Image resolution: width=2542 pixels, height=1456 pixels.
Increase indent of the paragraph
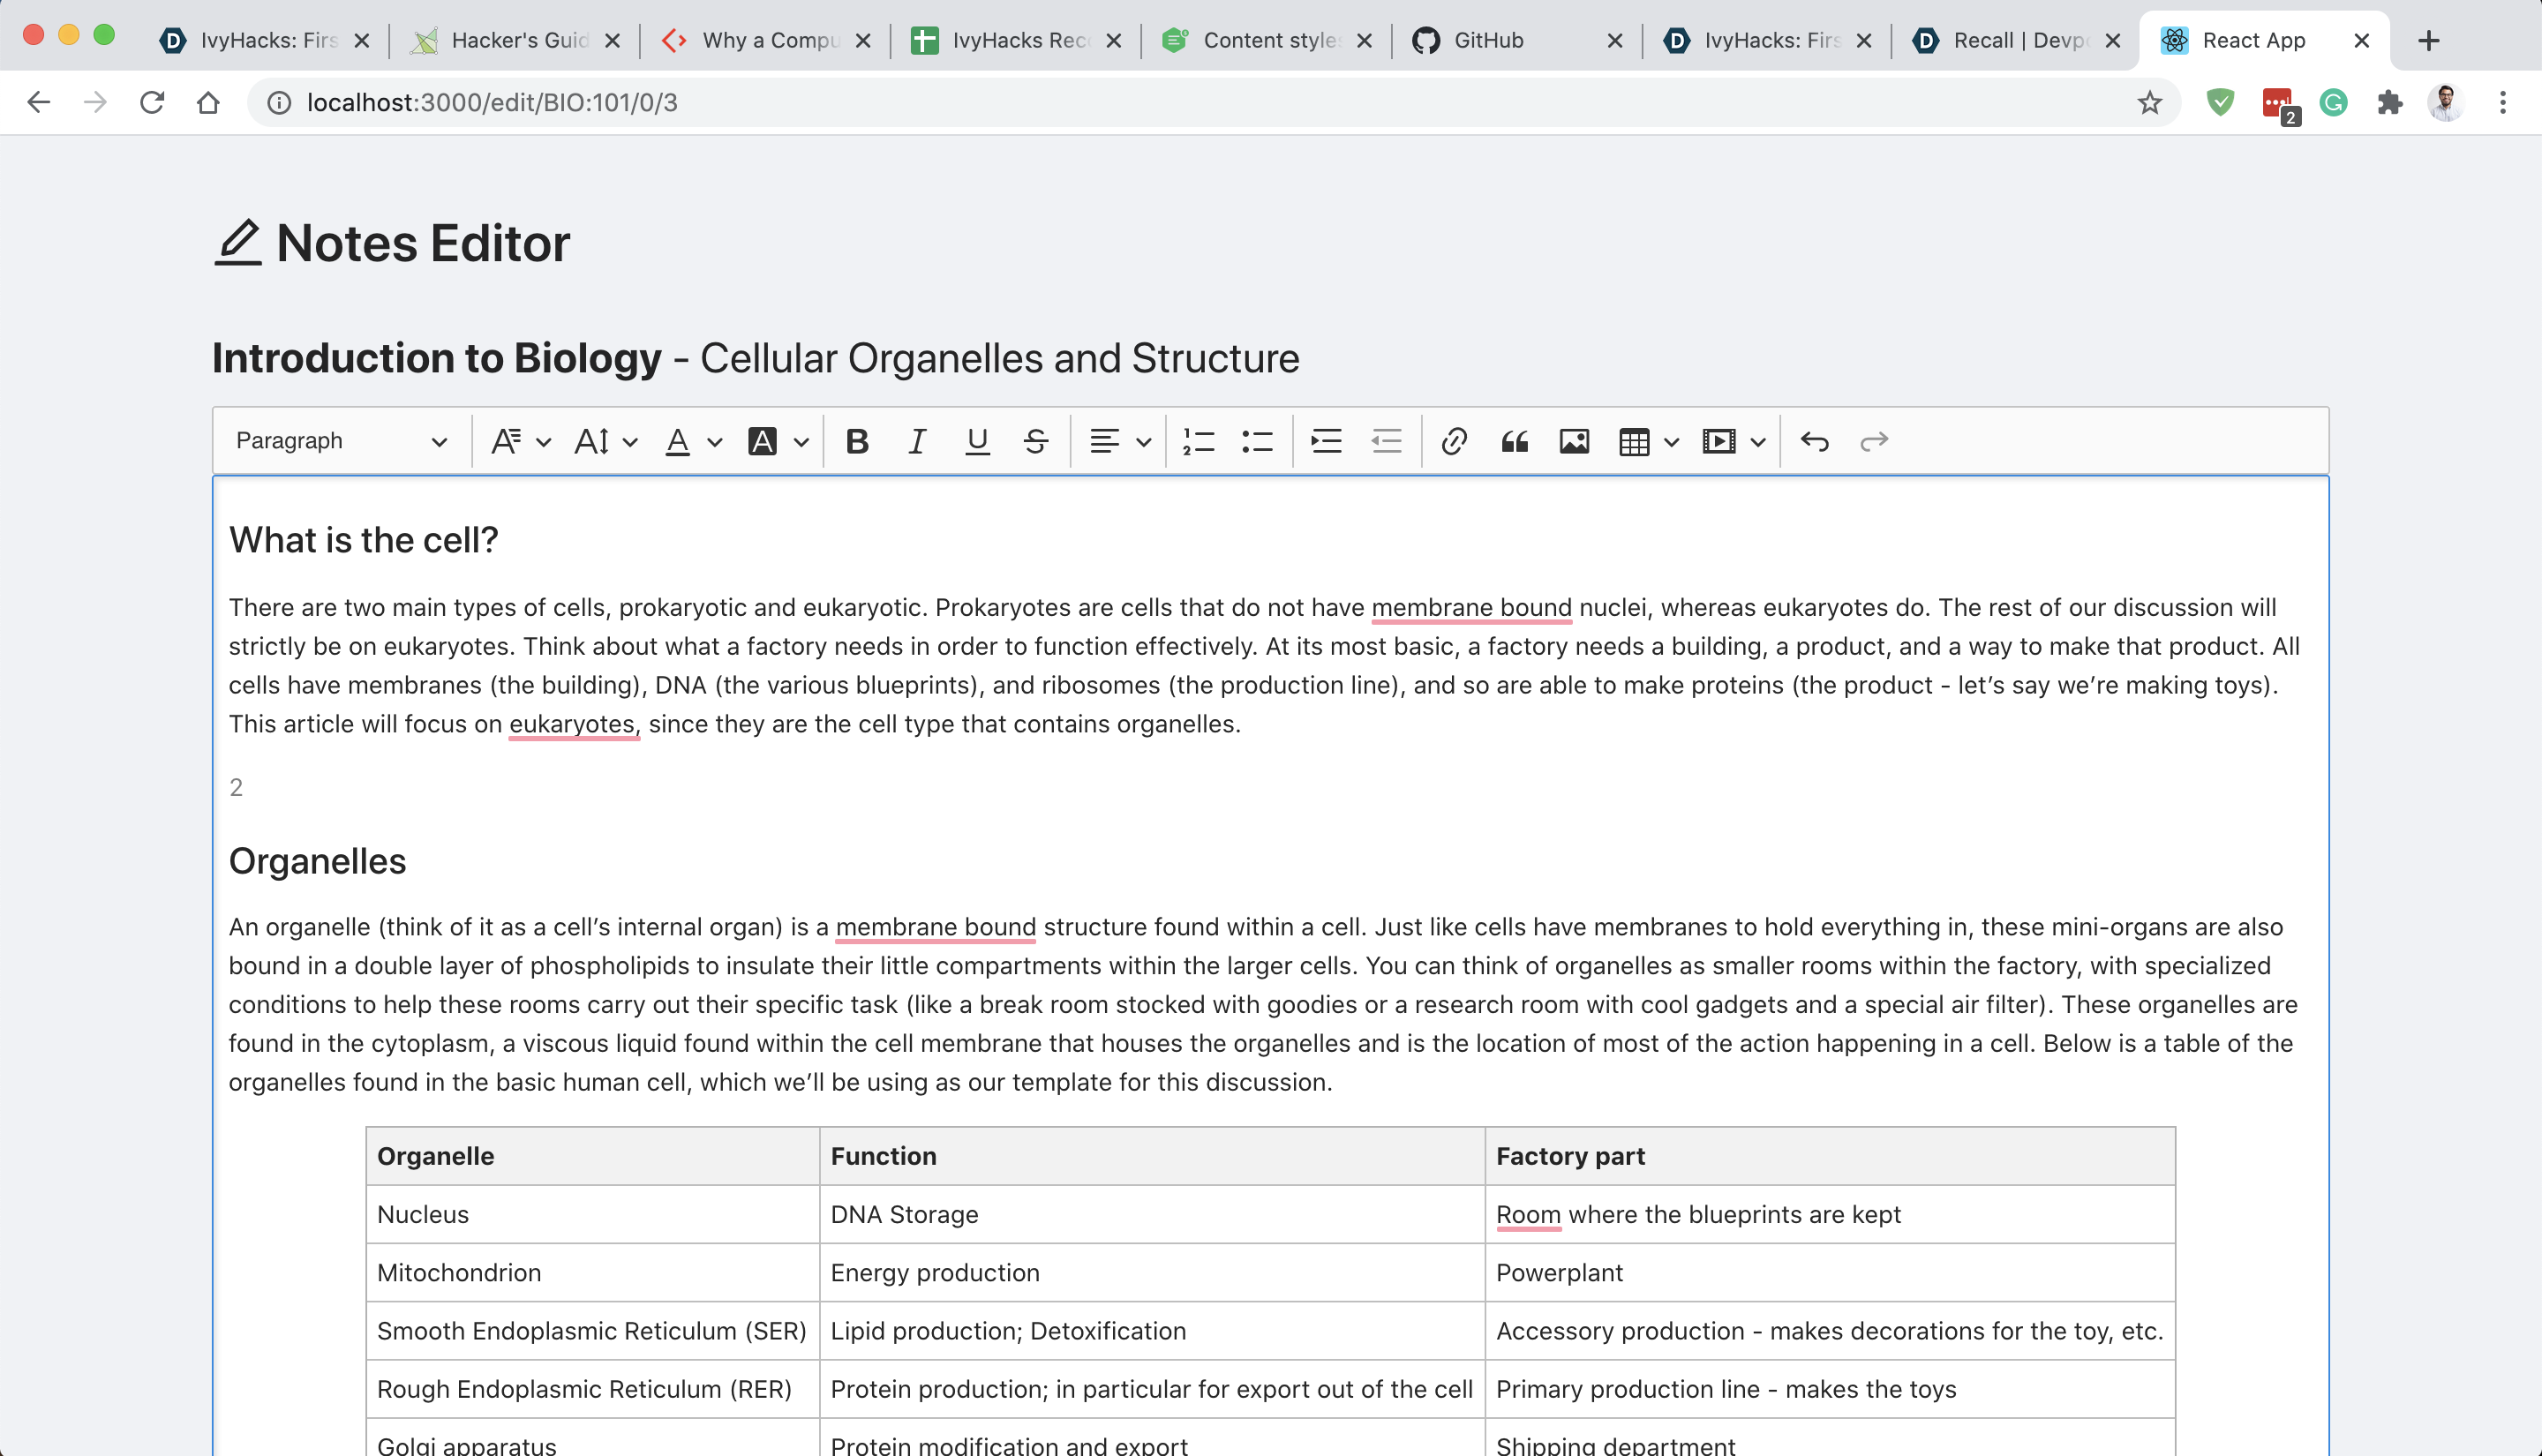point(1326,441)
